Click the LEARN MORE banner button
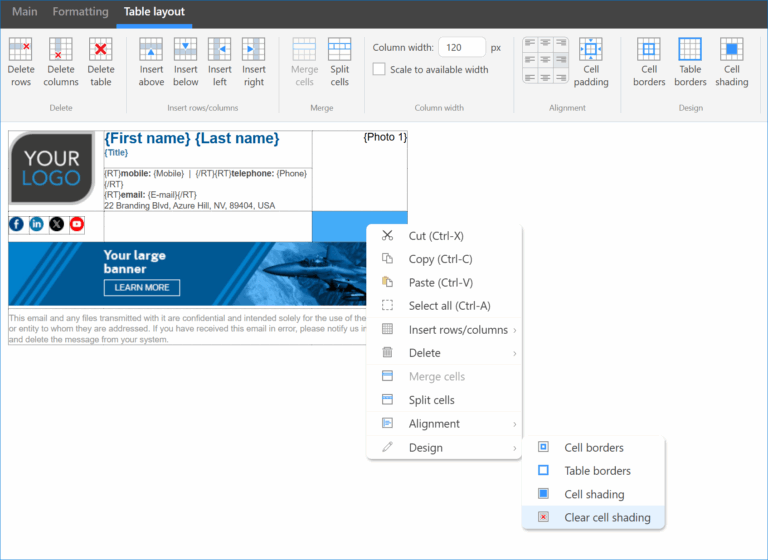Viewport: 768px width, 560px height. 142,288
